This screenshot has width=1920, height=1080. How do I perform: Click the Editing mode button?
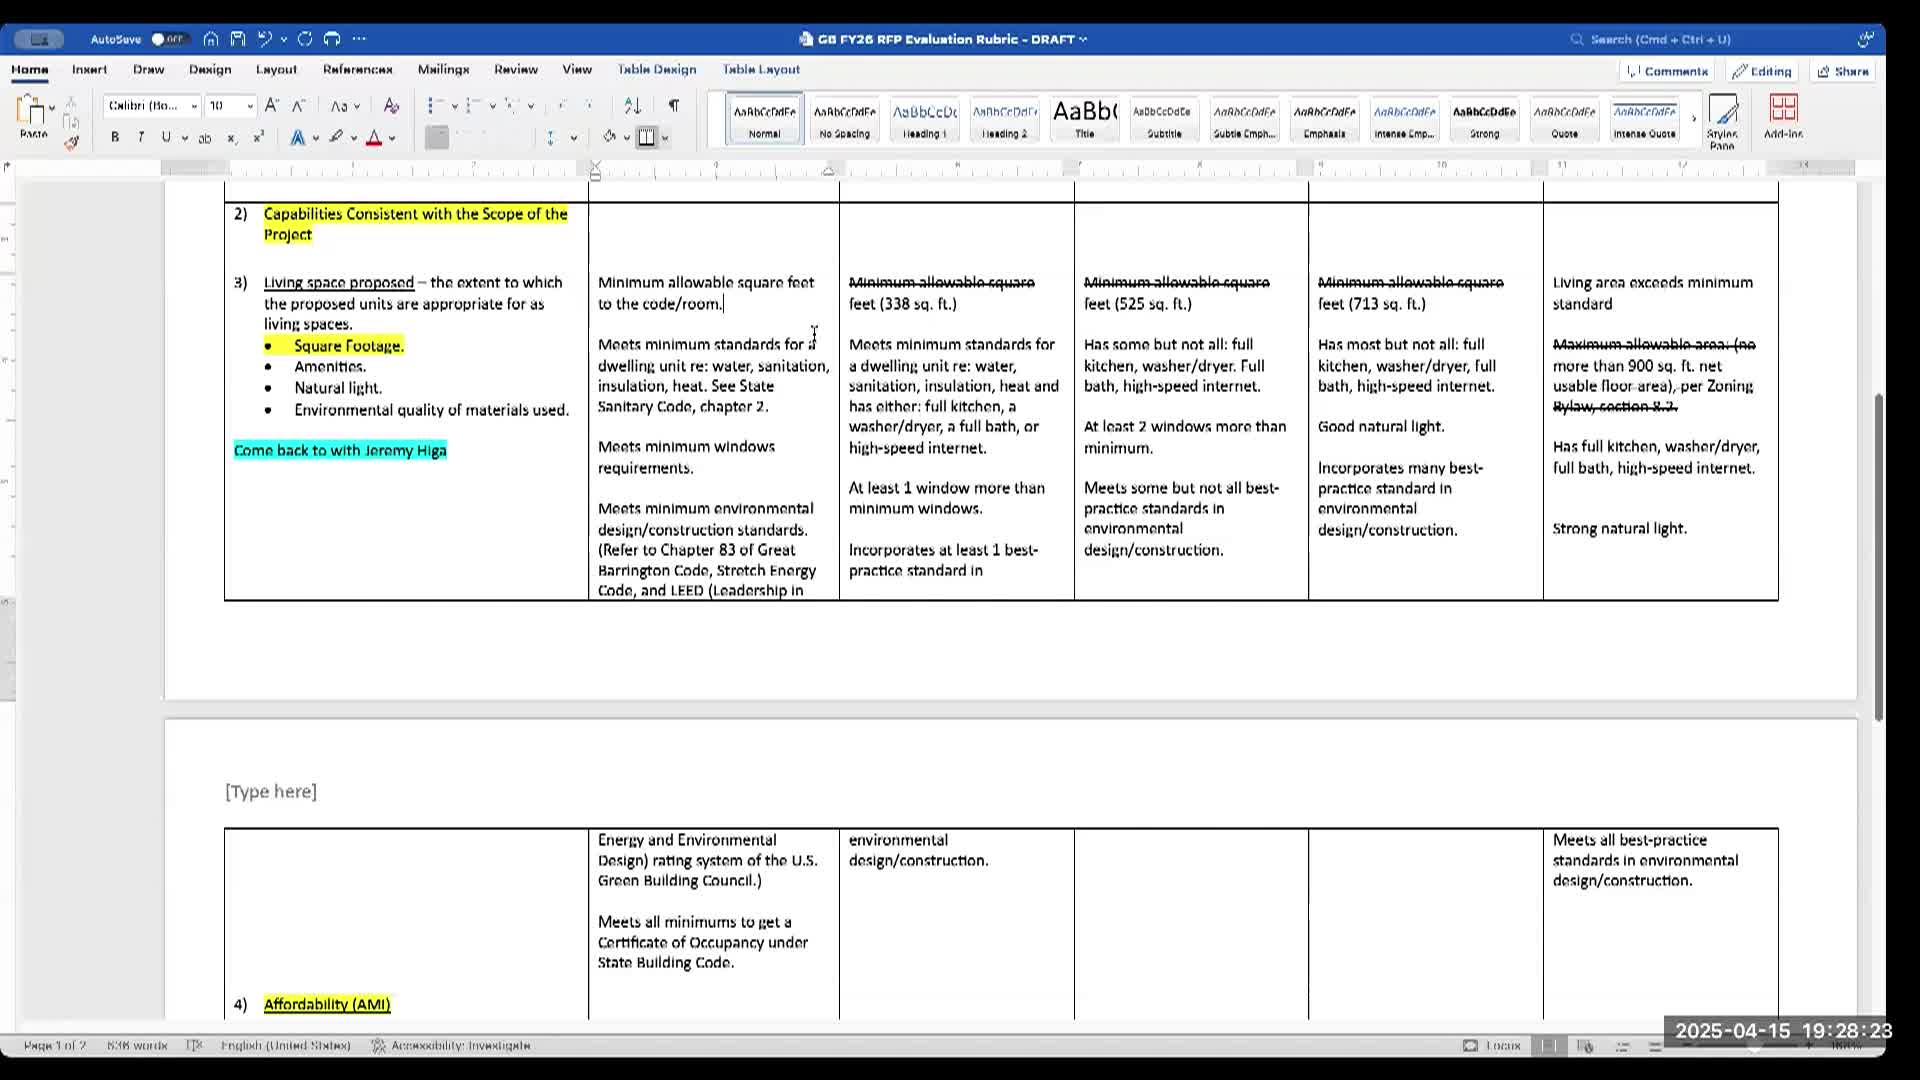coord(1762,71)
